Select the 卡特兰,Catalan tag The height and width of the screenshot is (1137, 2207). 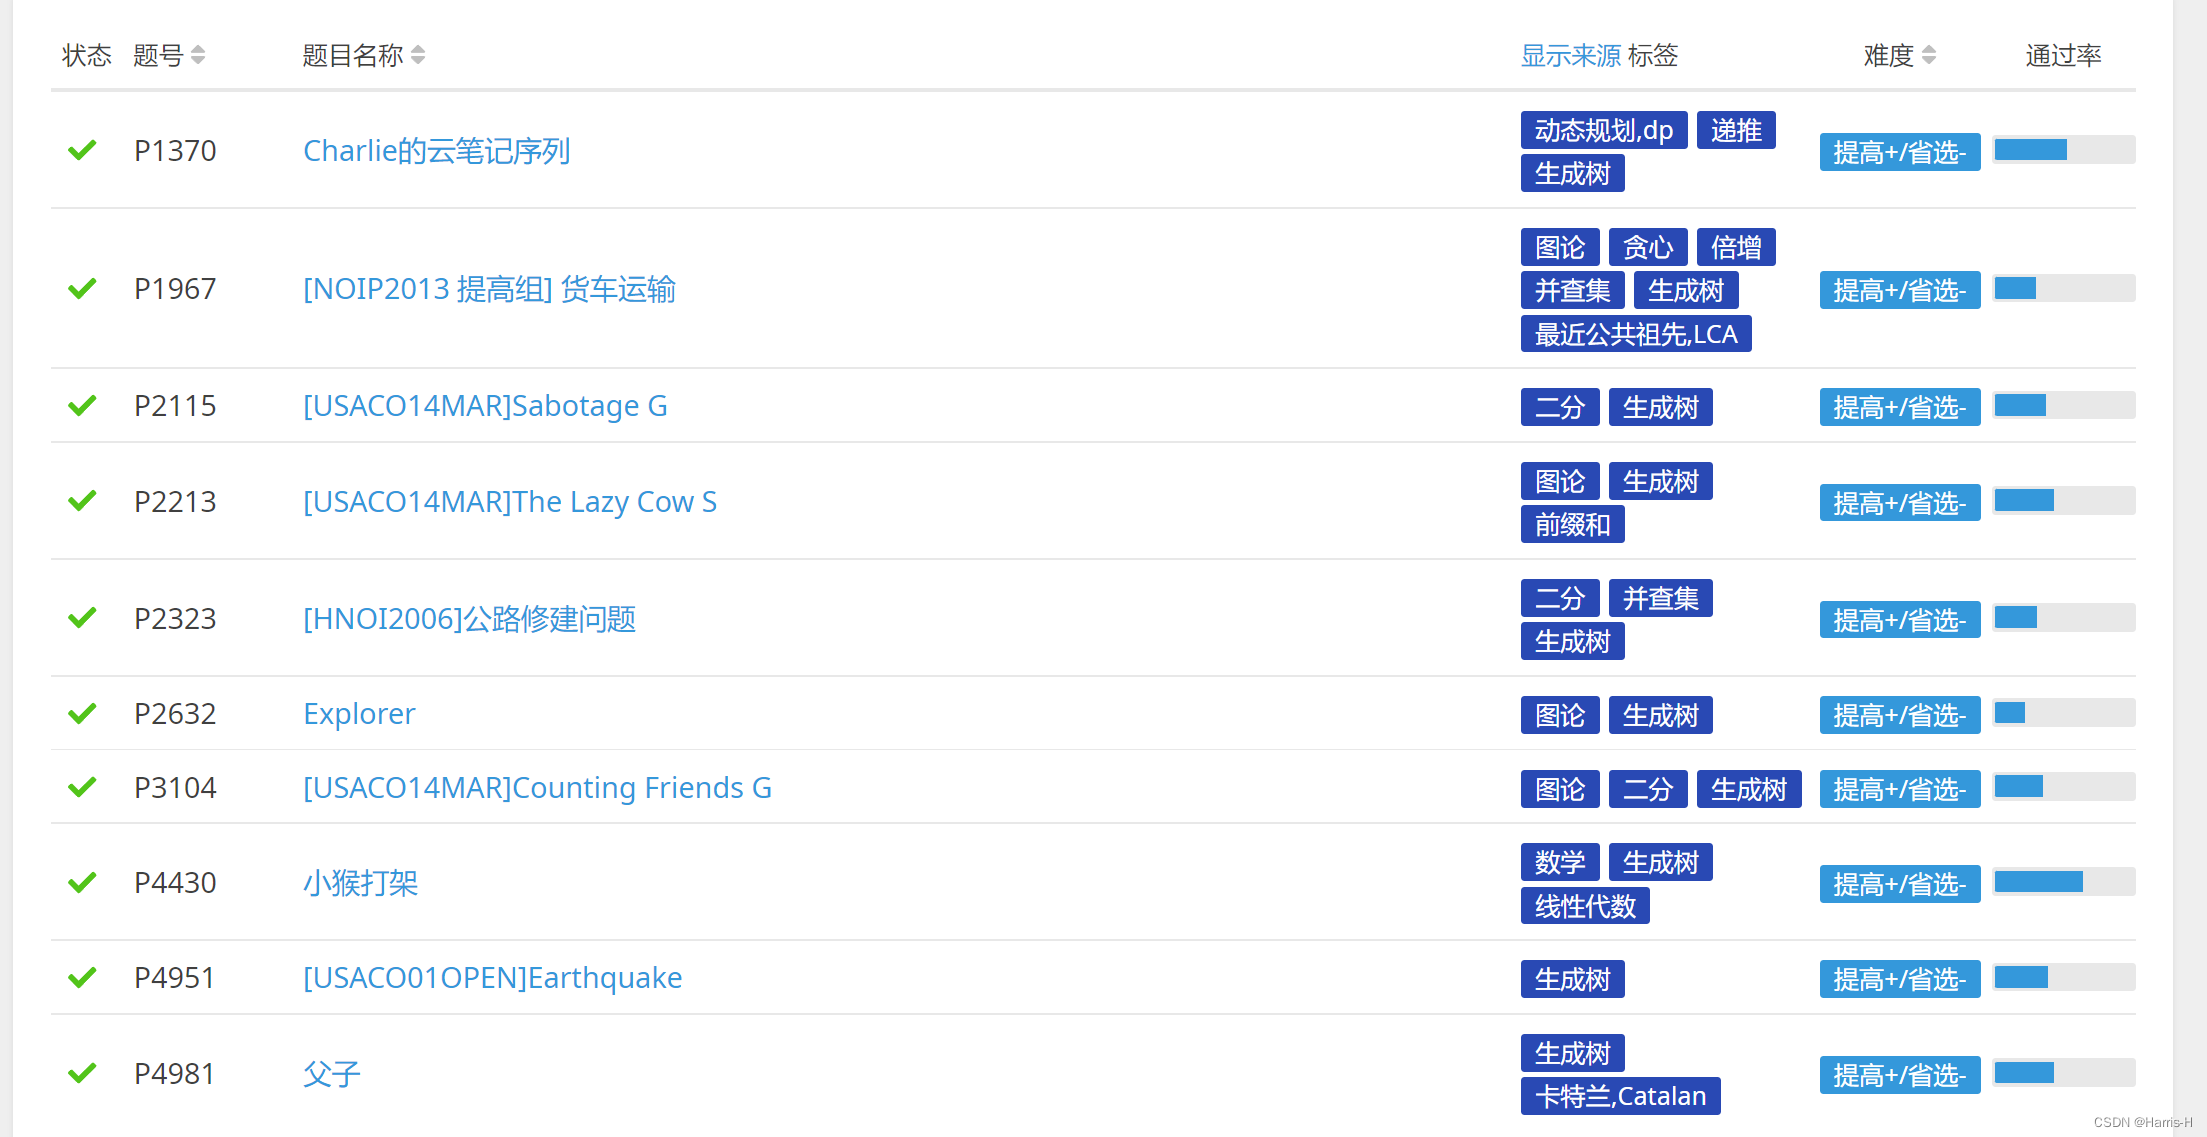pyautogui.click(x=1620, y=1096)
